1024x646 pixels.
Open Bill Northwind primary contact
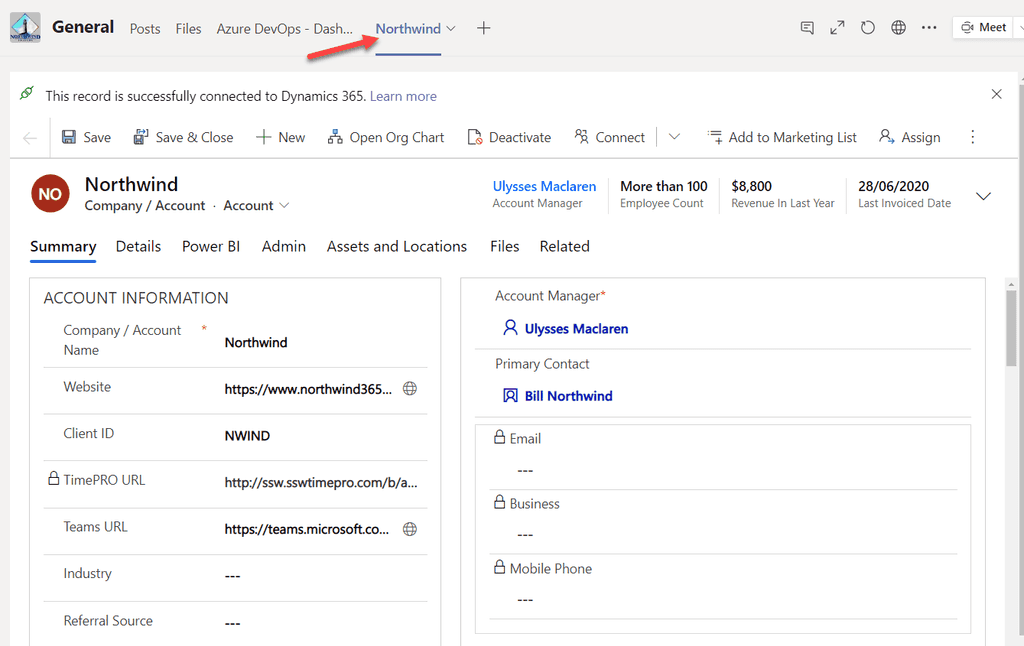point(568,396)
